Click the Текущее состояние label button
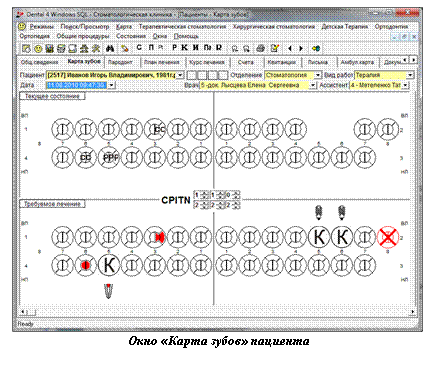 52,96
